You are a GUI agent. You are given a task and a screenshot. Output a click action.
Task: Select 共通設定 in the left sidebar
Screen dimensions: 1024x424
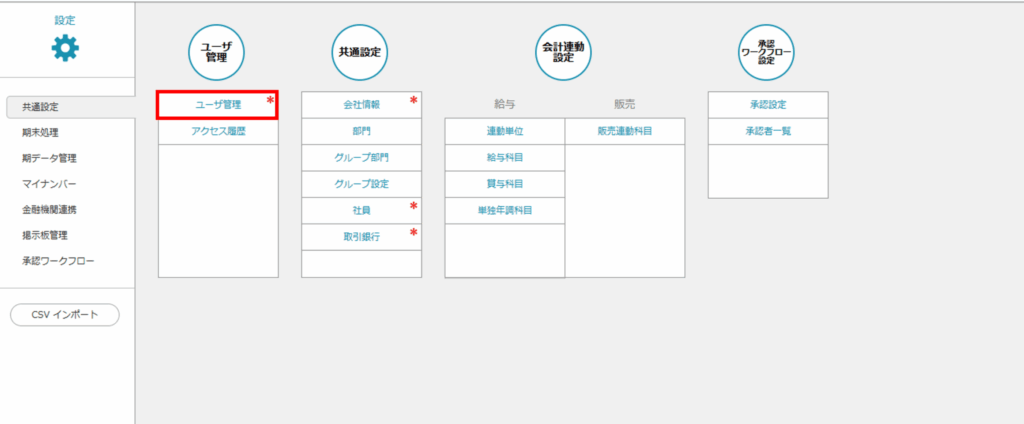point(40,106)
